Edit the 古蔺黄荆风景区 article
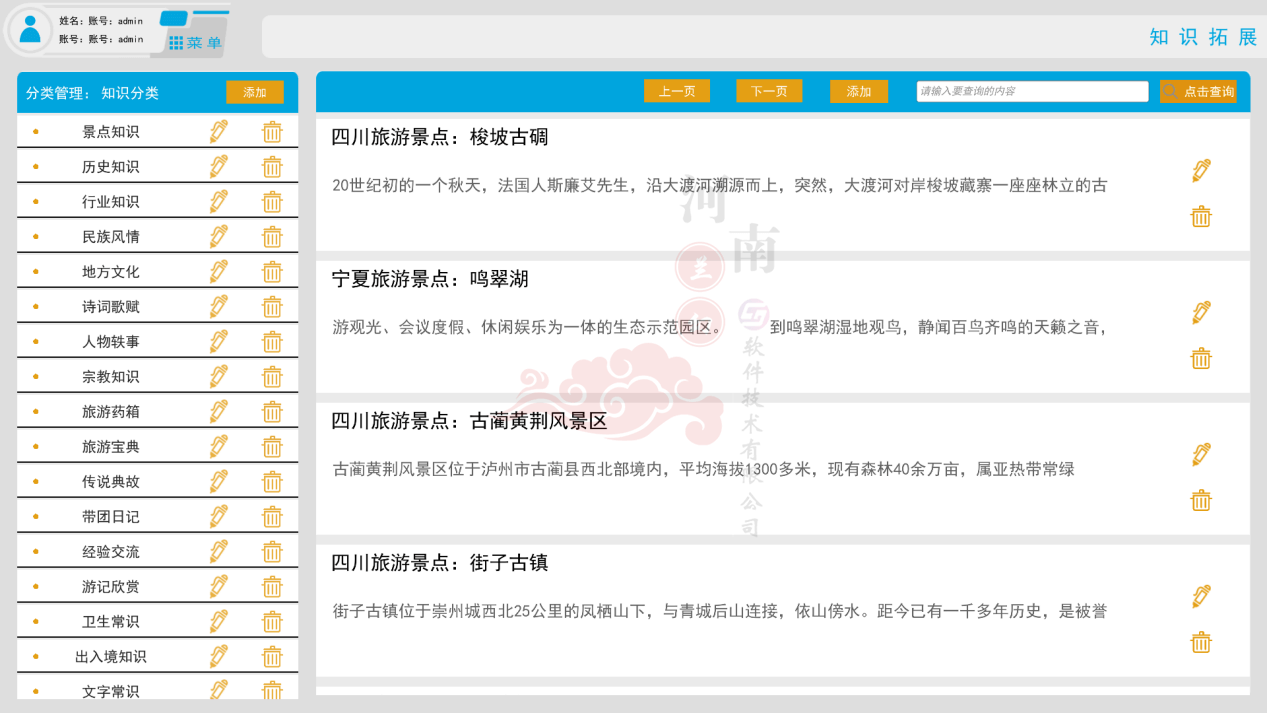 pyautogui.click(x=1200, y=453)
